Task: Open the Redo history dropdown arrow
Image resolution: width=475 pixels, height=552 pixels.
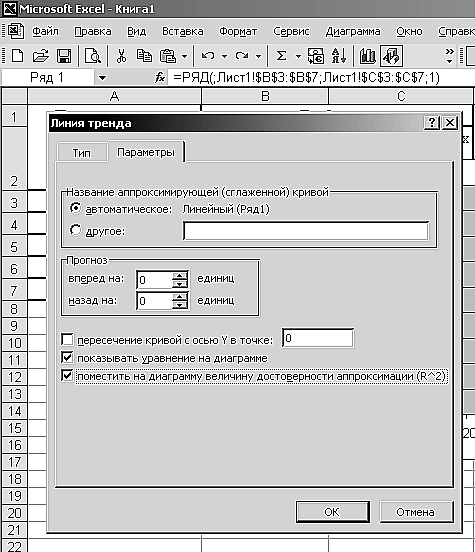Action: coord(258,56)
